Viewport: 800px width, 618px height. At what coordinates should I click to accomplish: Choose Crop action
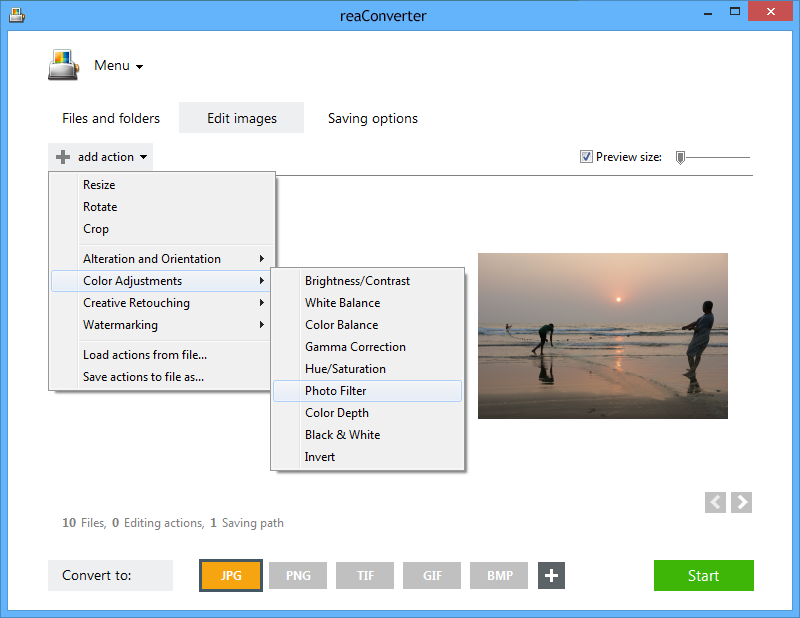point(160,229)
